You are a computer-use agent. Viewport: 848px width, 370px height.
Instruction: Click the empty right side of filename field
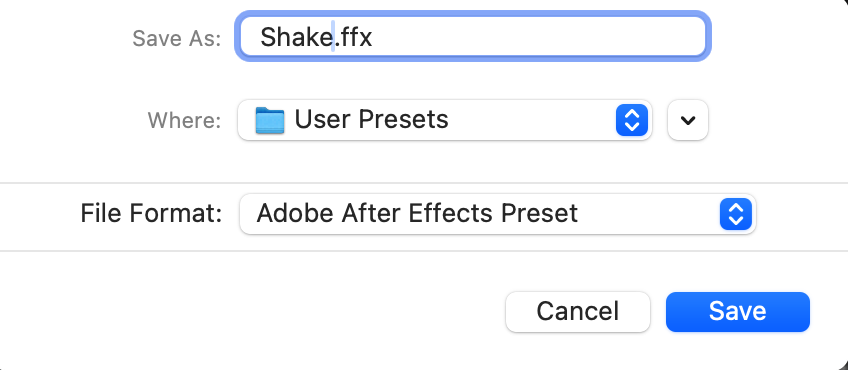click(541, 37)
